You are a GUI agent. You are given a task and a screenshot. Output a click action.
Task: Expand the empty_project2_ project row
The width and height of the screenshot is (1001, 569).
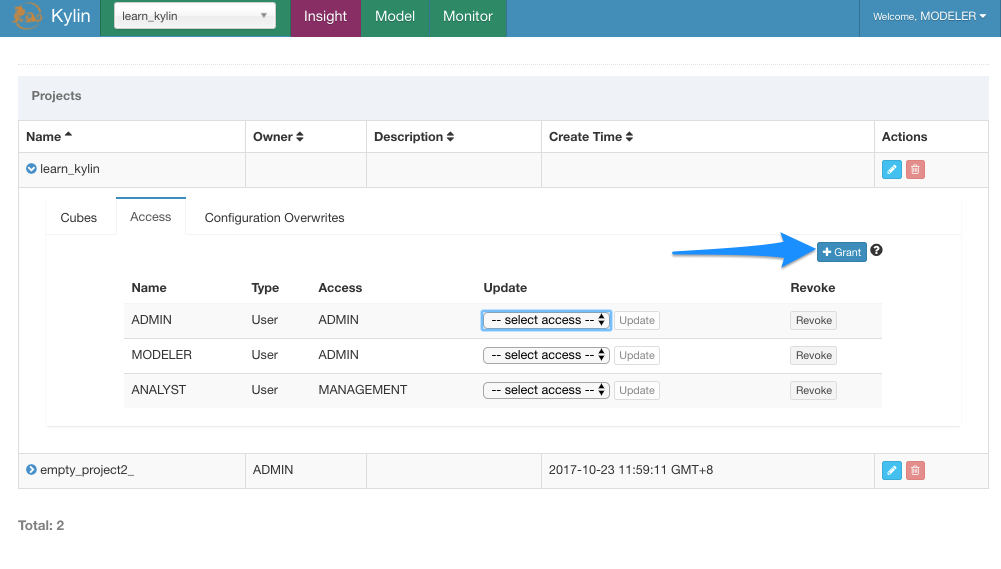coord(31,470)
